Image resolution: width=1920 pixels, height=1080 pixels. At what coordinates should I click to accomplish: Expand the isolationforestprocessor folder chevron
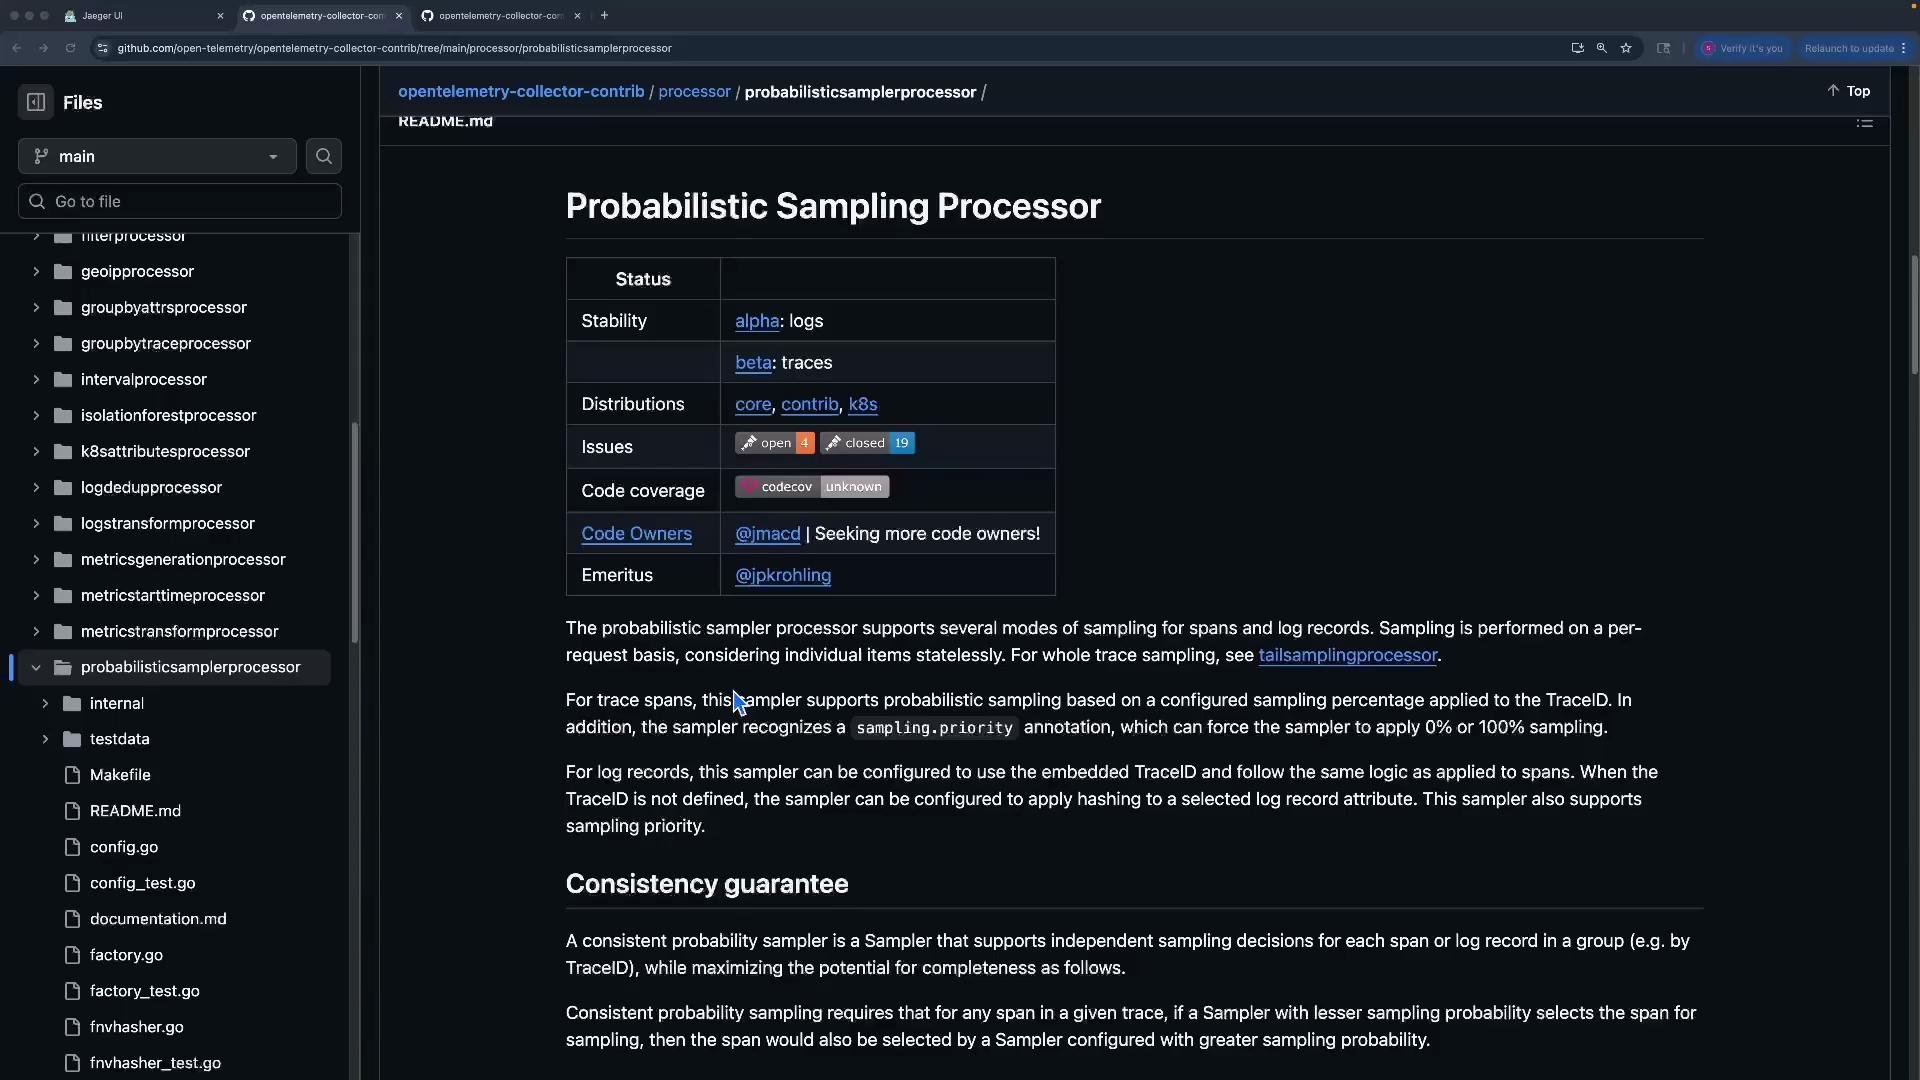(x=36, y=415)
